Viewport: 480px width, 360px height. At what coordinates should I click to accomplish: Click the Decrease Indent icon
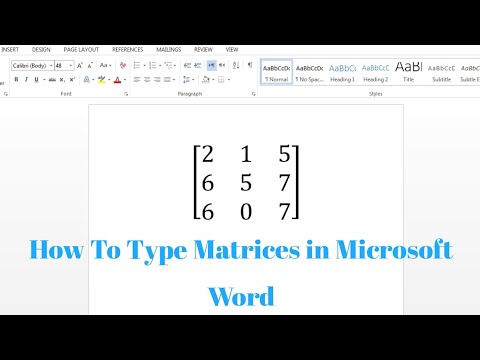[187, 65]
